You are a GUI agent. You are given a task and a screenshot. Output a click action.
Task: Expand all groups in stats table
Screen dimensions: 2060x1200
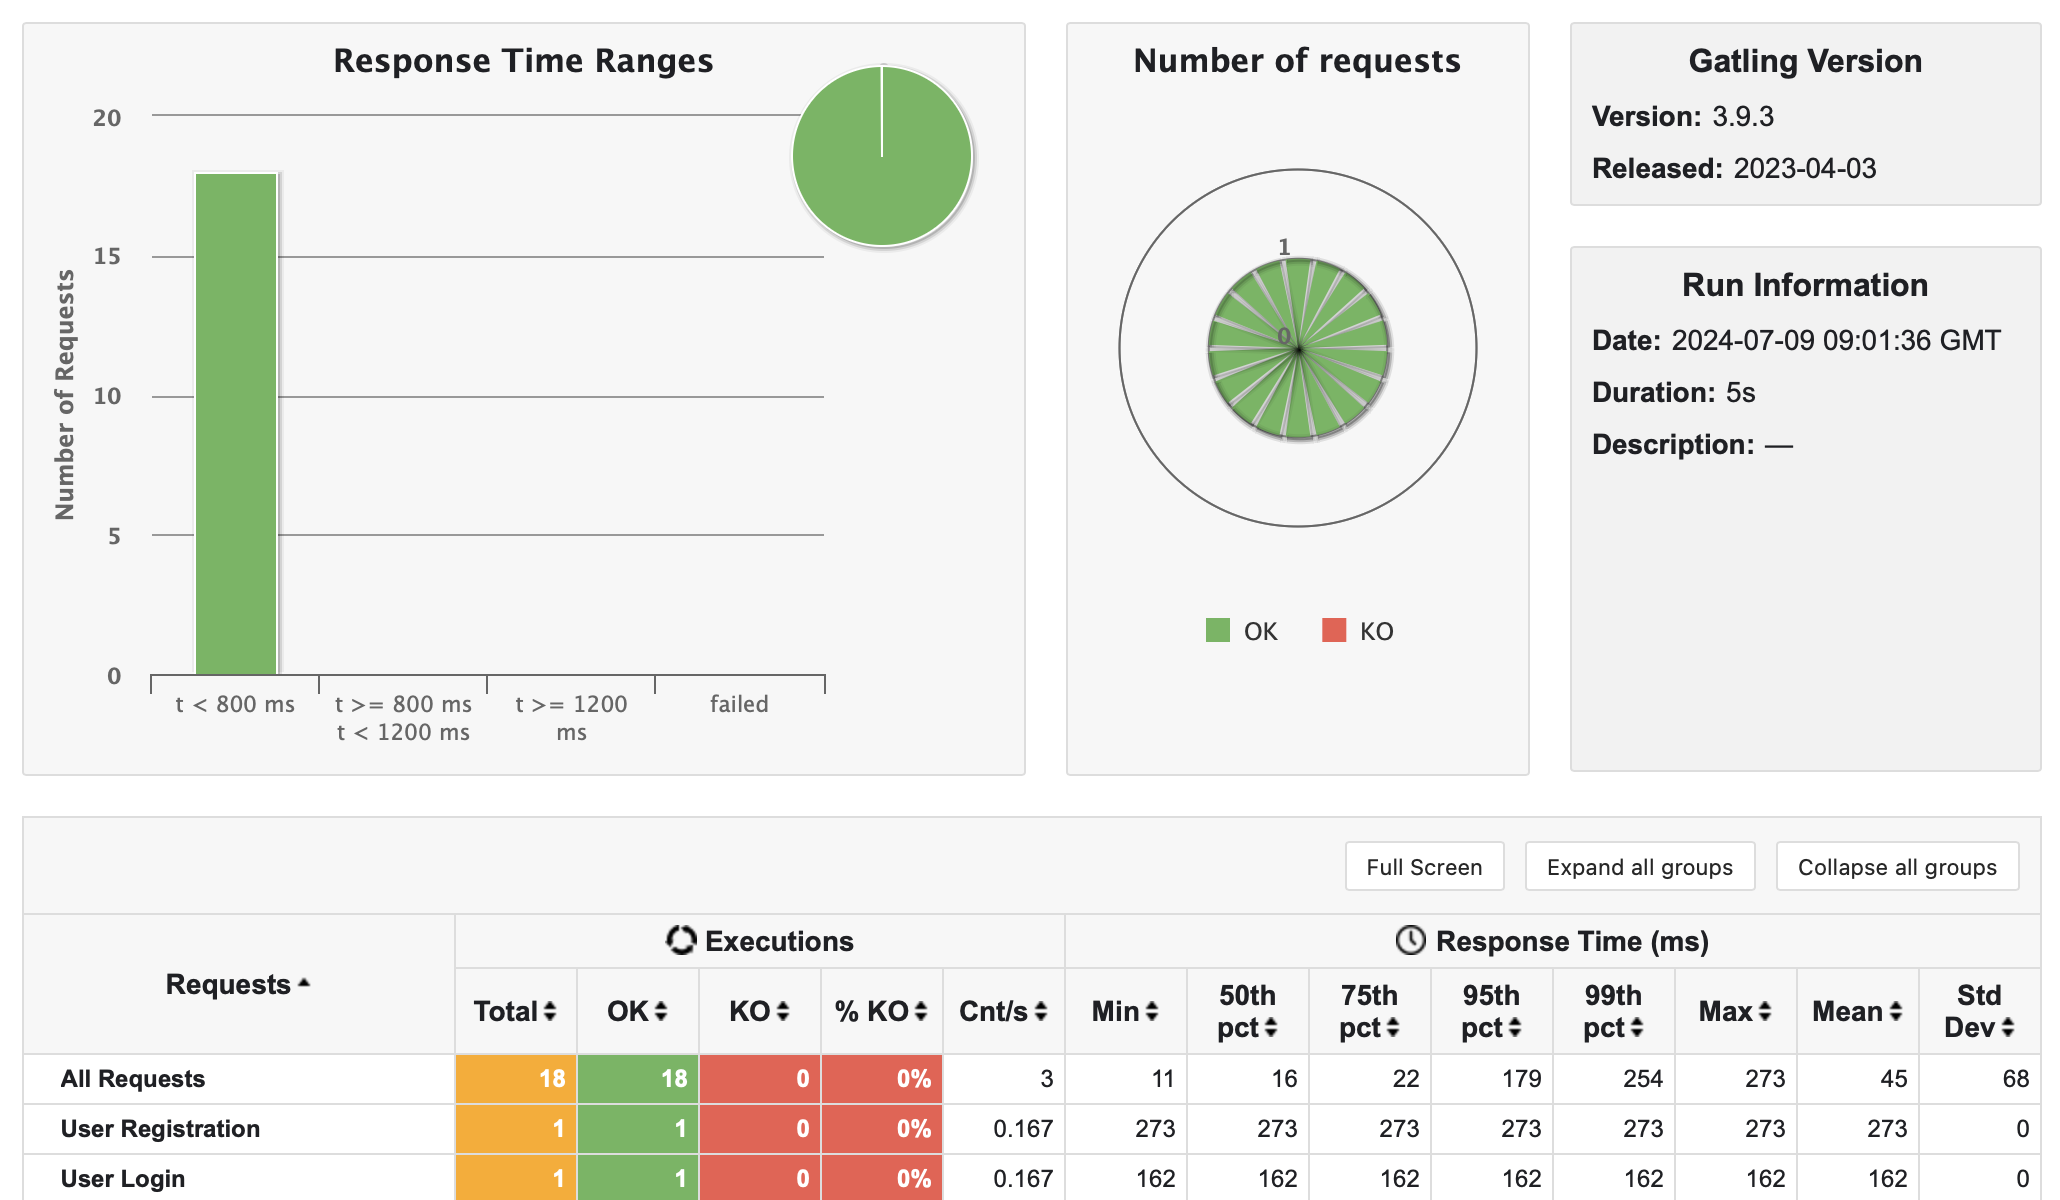[1639, 867]
